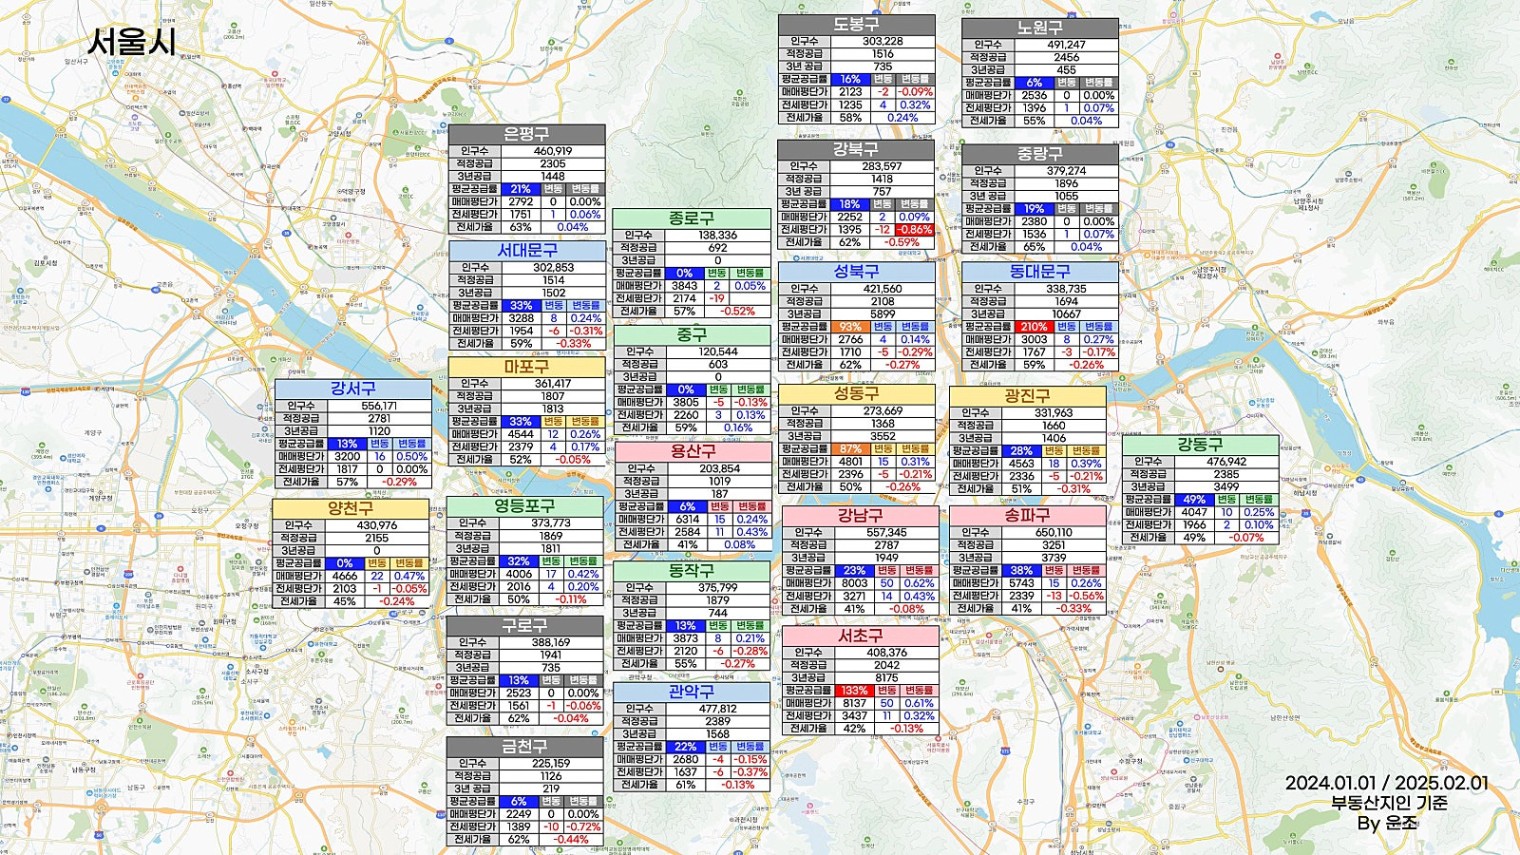Click the 강남구 district header
The width and height of the screenshot is (1520, 855).
click(x=860, y=516)
